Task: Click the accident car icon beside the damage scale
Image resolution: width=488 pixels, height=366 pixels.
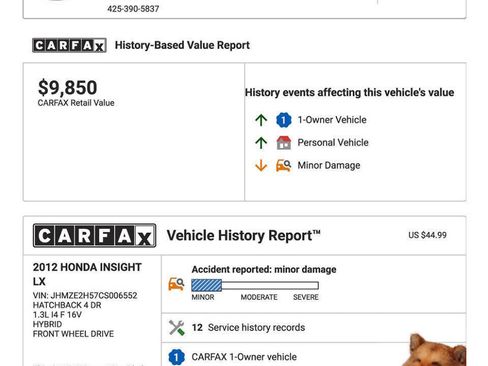Action: 176,284
